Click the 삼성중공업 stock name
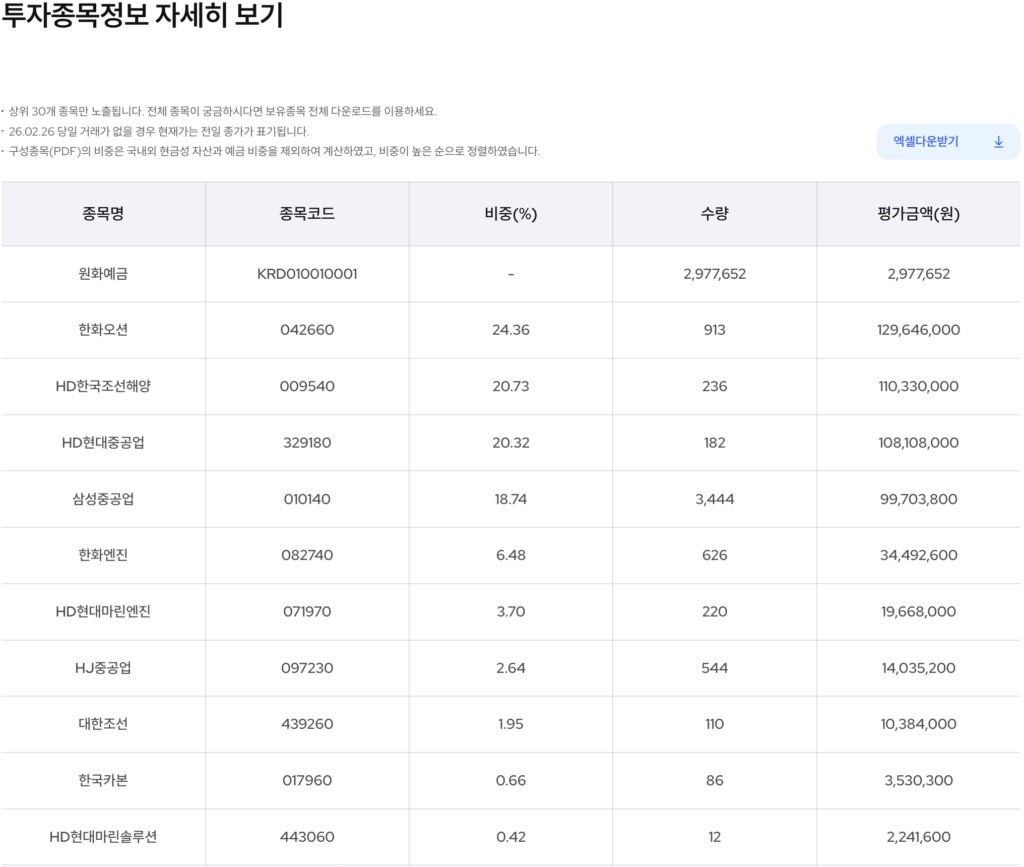The width and height of the screenshot is (1024, 867). click(x=103, y=499)
